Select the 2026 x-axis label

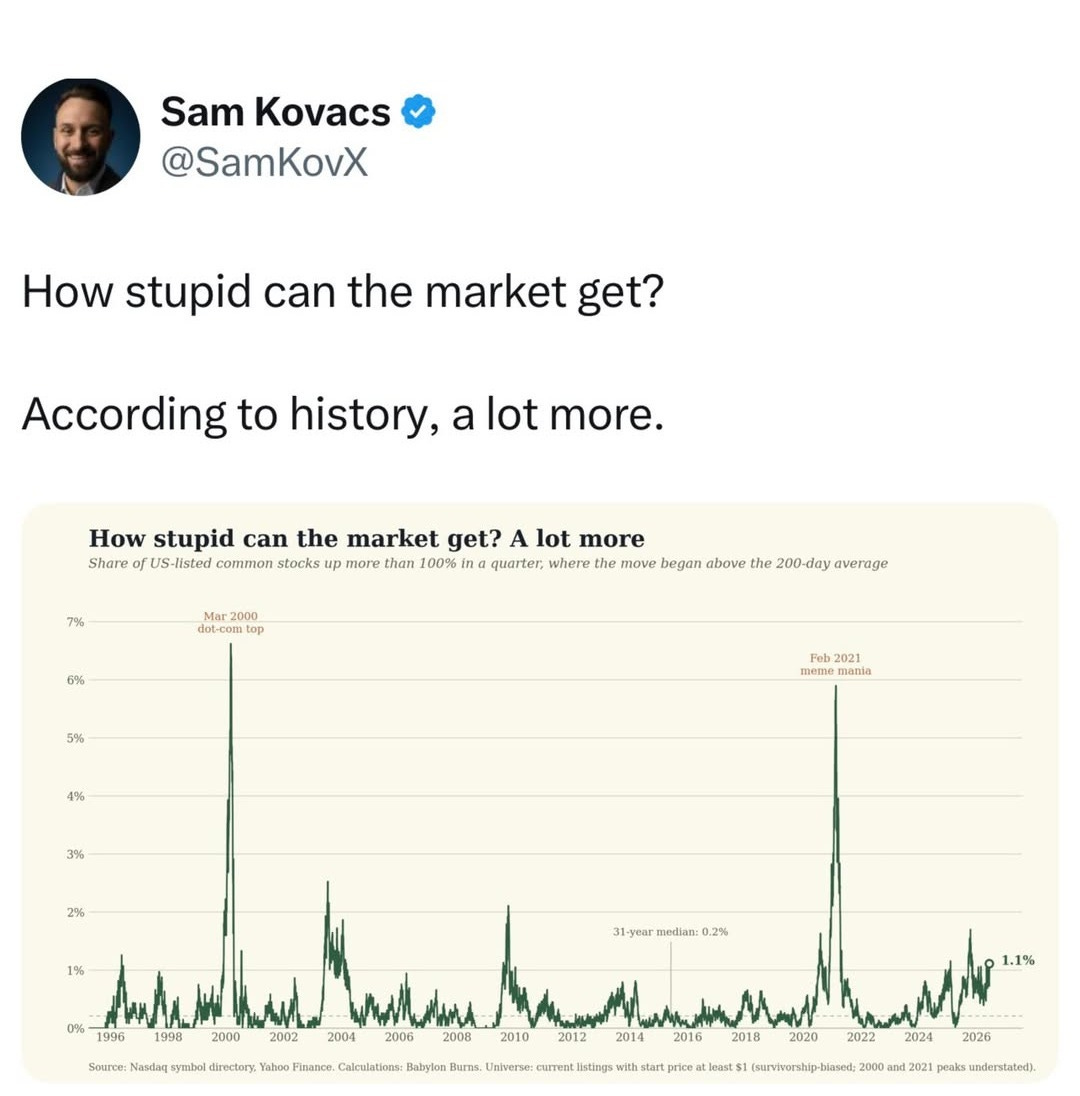click(976, 1037)
